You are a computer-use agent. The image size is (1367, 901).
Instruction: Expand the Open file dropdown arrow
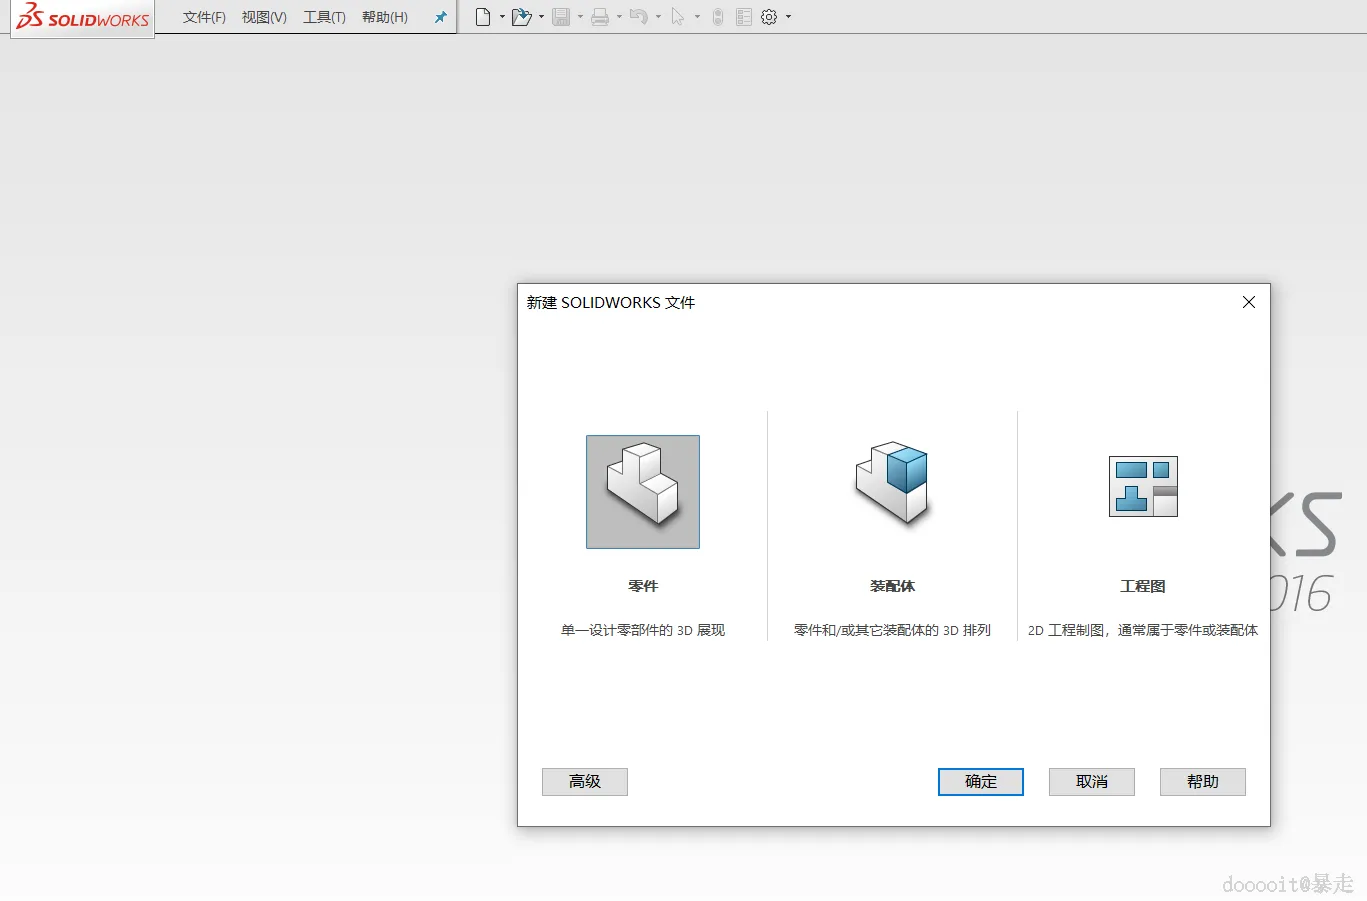541,17
